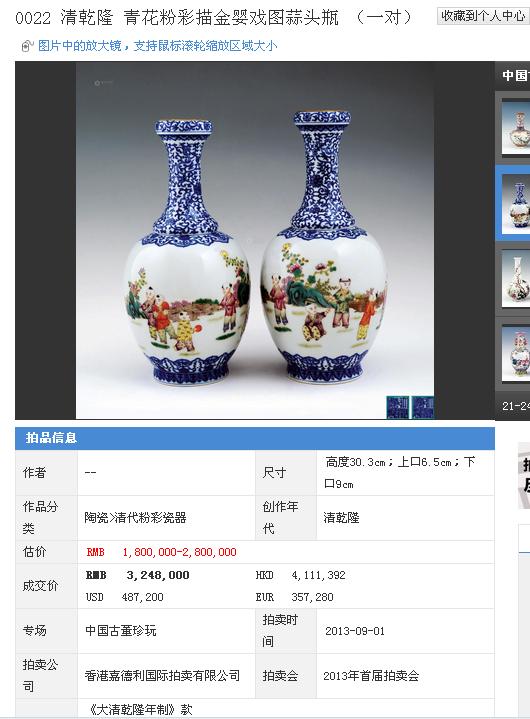Screen dimensions: 530x719
Task: Open the 中国古董珍玩 session link
Action: point(121,631)
